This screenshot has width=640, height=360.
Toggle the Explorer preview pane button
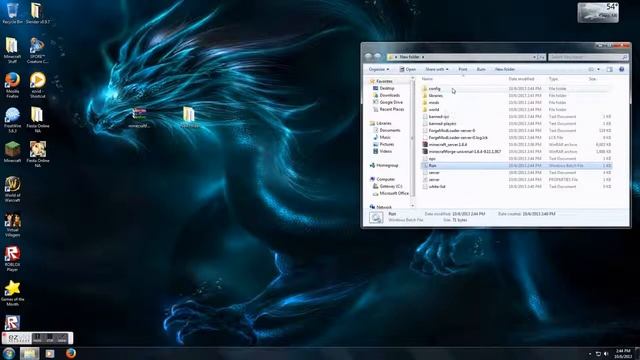609,69
